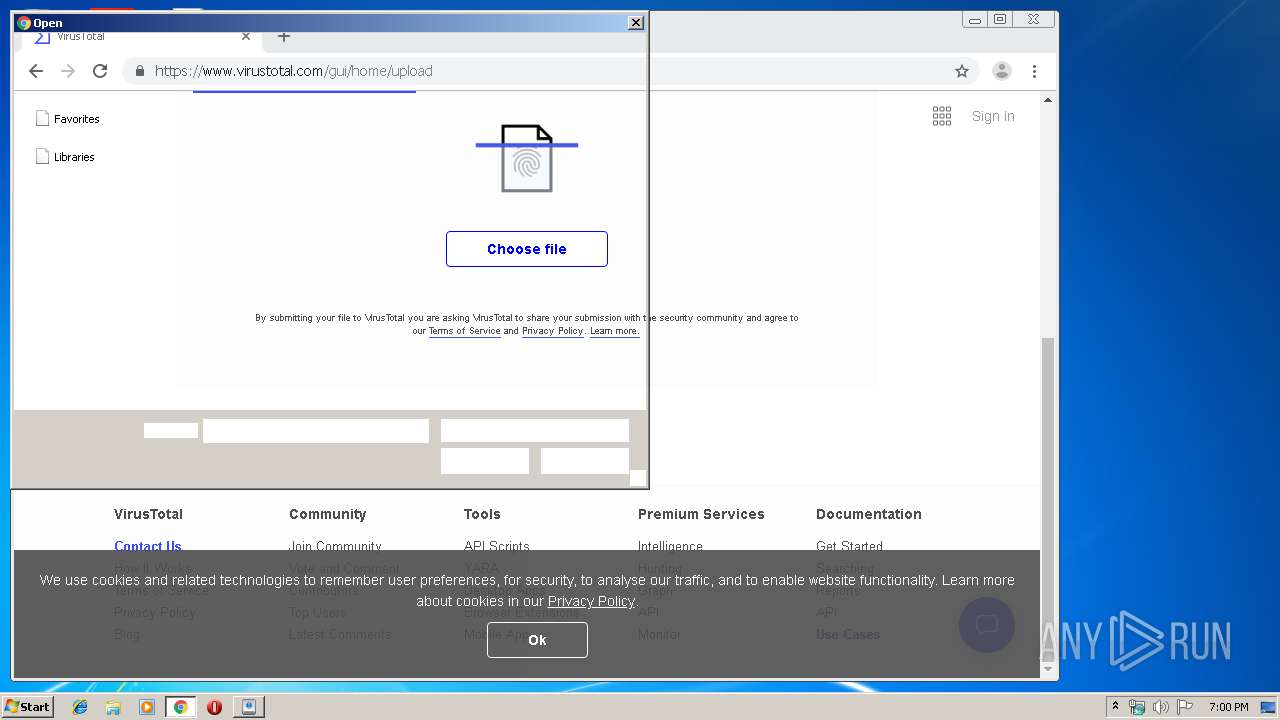Viewport: 1280px width, 720px height.
Task: Reload the VirusTotal page
Action: (100, 71)
